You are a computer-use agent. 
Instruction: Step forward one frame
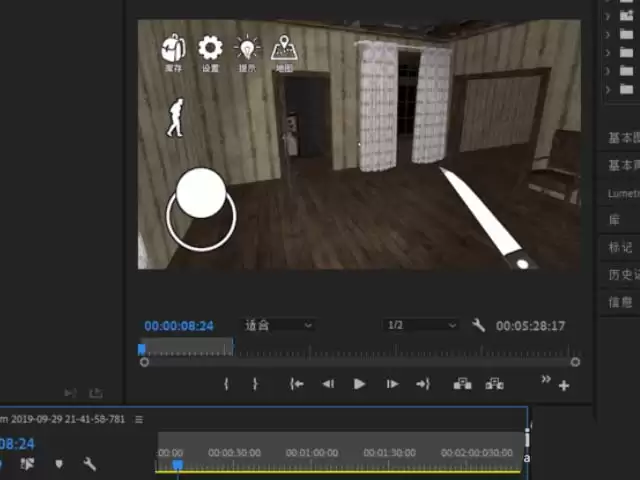point(392,384)
